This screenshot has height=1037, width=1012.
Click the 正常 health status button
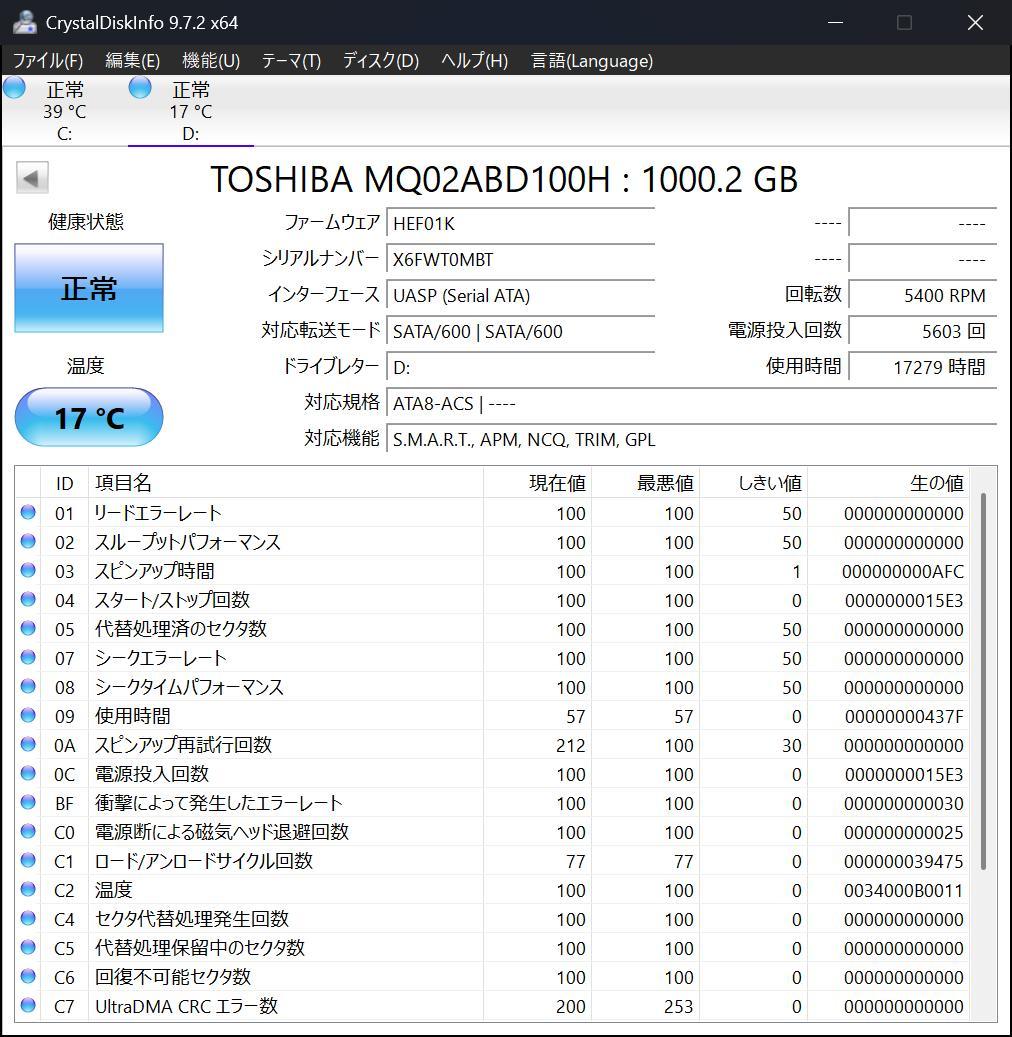pos(89,288)
